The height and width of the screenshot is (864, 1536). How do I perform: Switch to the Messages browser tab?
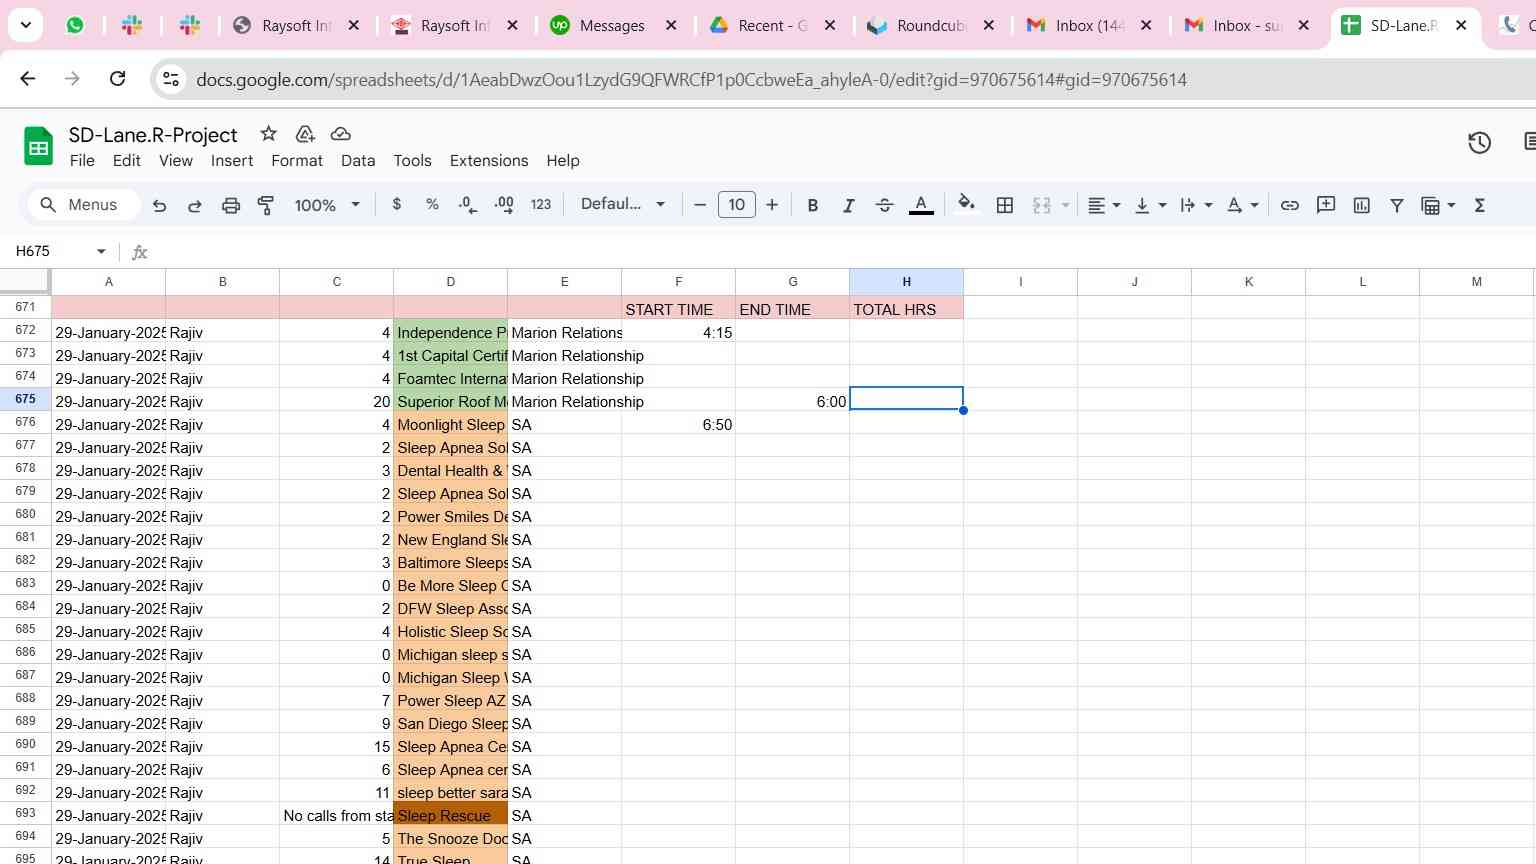click(613, 25)
